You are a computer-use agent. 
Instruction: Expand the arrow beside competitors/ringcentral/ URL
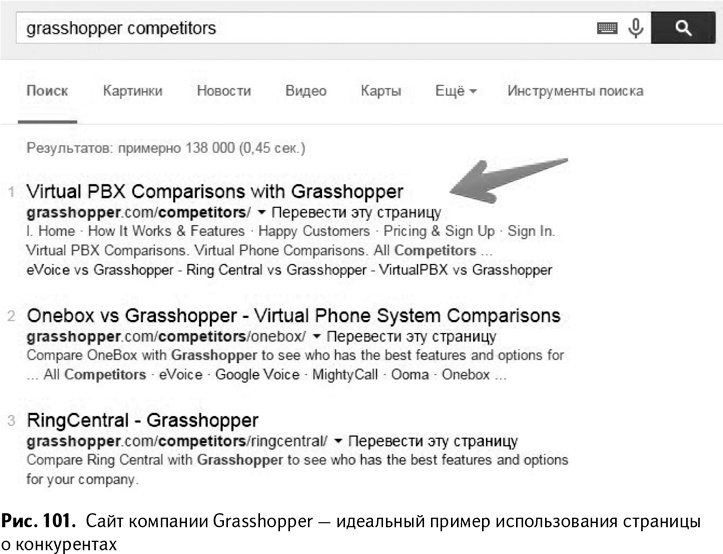[x=338, y=441]
